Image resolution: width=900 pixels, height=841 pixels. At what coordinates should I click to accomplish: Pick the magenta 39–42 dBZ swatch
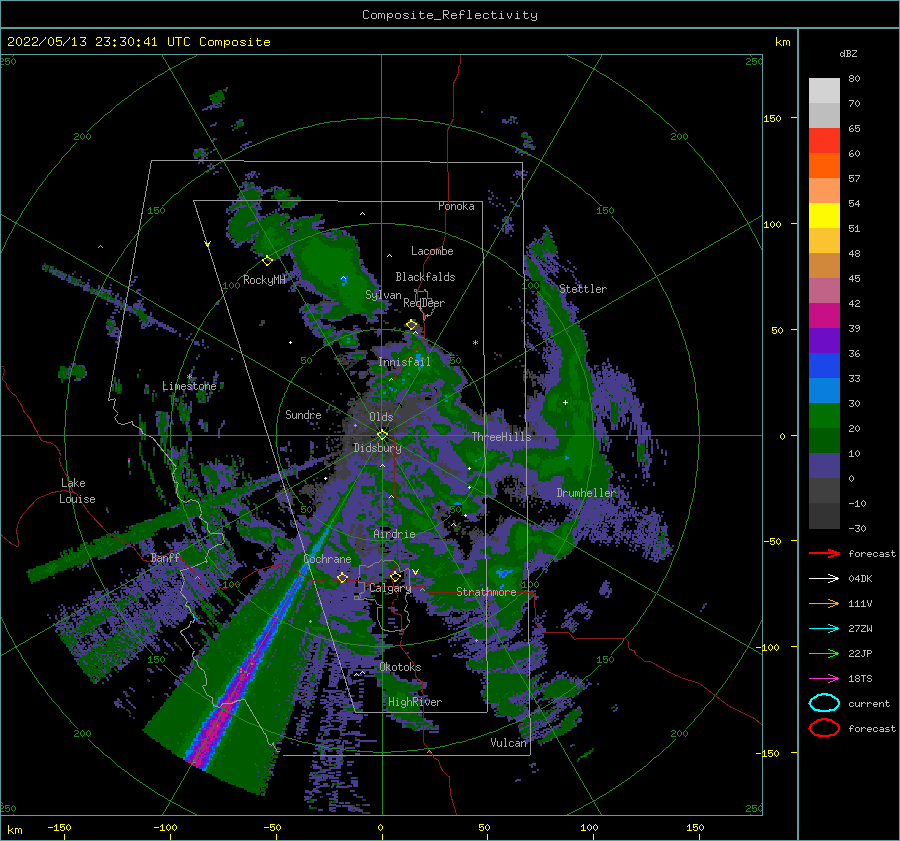[824, 315]
